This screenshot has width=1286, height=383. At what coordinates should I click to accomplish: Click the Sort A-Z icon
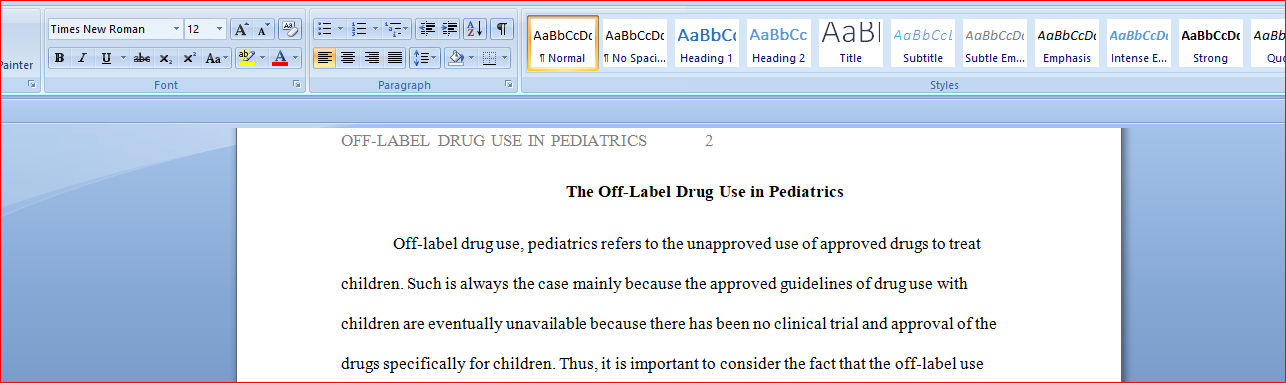click(475, 29)
